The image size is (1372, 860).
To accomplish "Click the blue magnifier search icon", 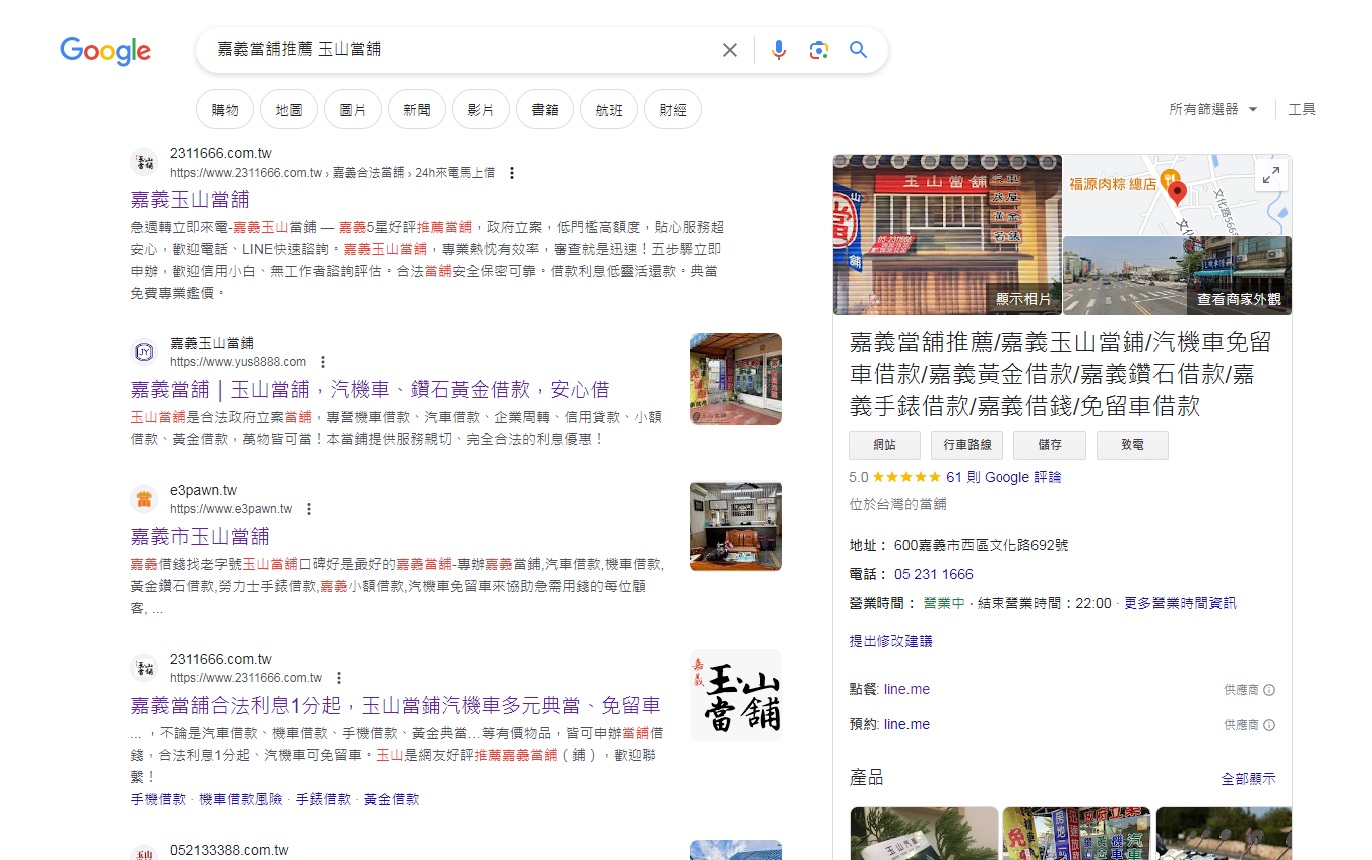I will (x=858, y=50).
